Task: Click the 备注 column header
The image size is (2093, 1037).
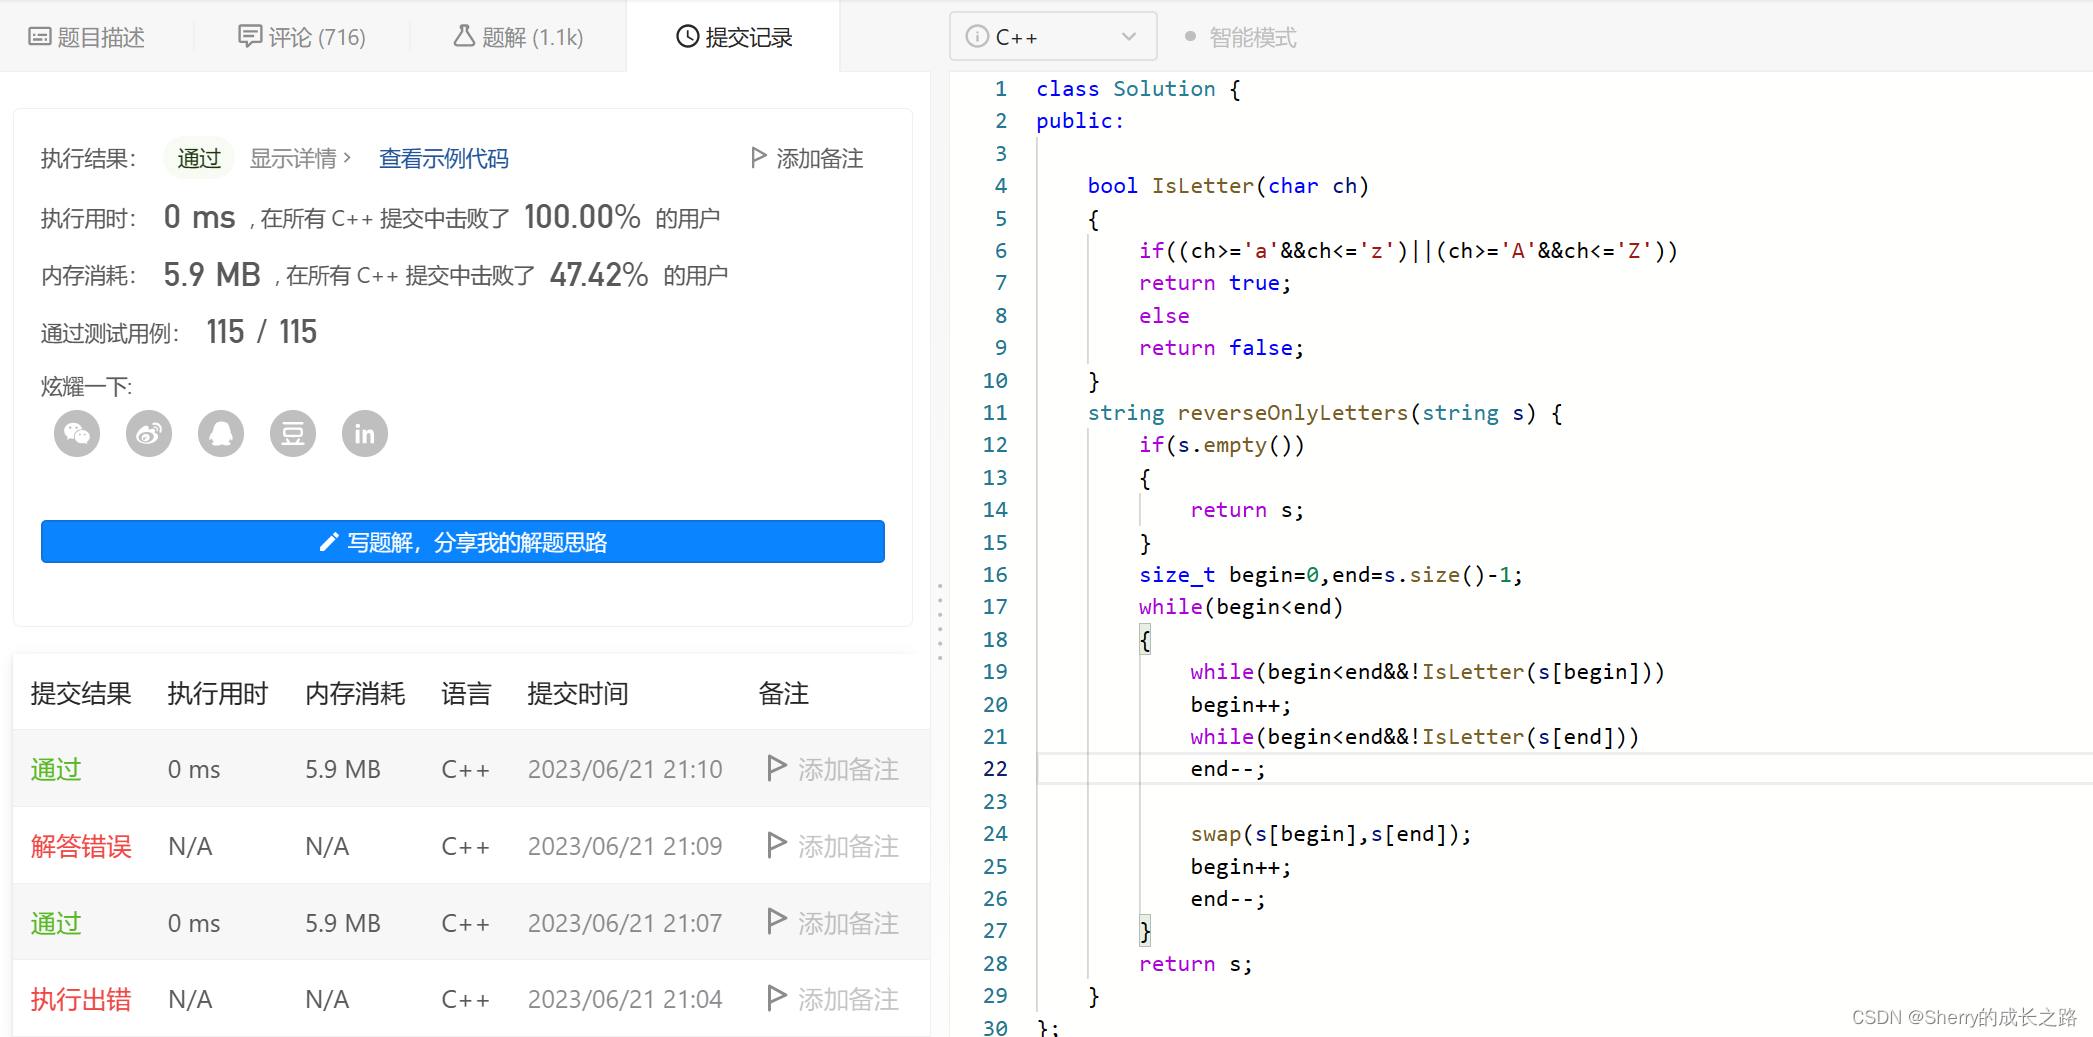Action: coord(784,693)
